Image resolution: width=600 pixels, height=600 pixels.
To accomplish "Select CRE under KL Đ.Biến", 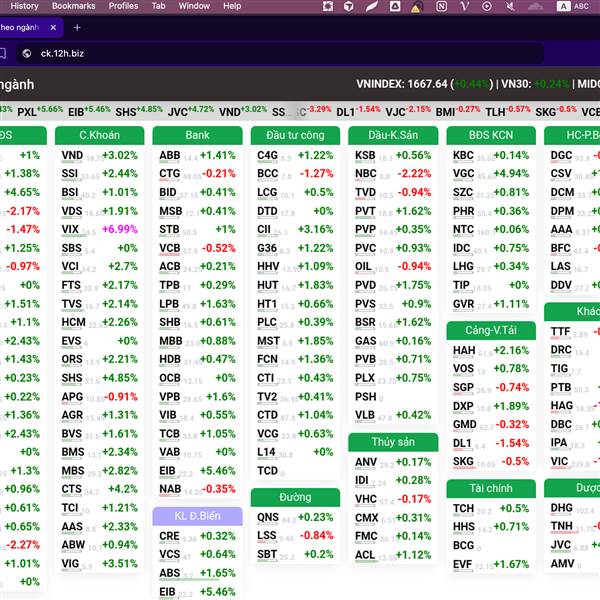I will (x=197, y=536).
